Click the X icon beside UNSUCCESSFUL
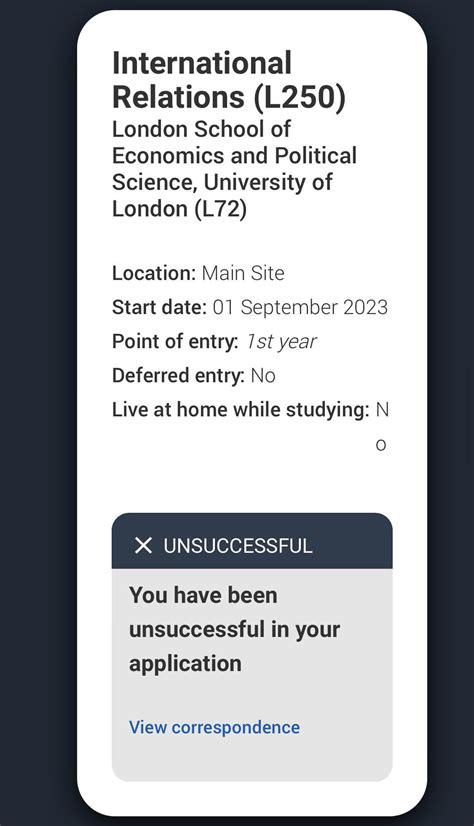Image resolution: width=474 pixels, height=826 pixels. [143, 546]
